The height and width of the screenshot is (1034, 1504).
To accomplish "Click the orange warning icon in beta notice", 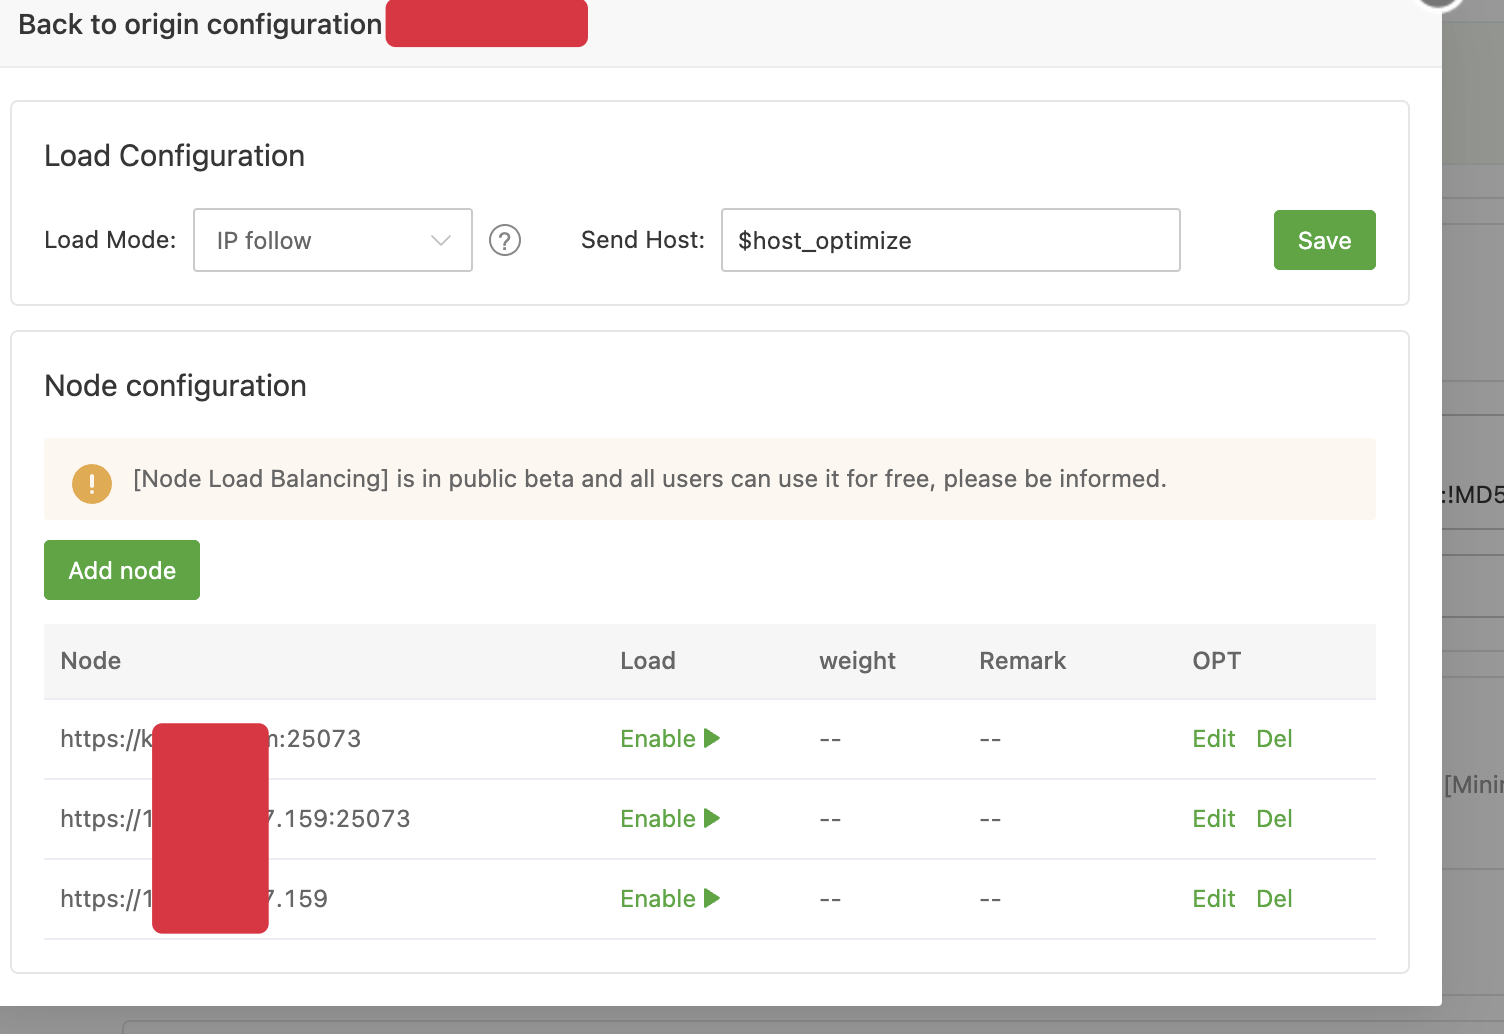I will [92, 484].
